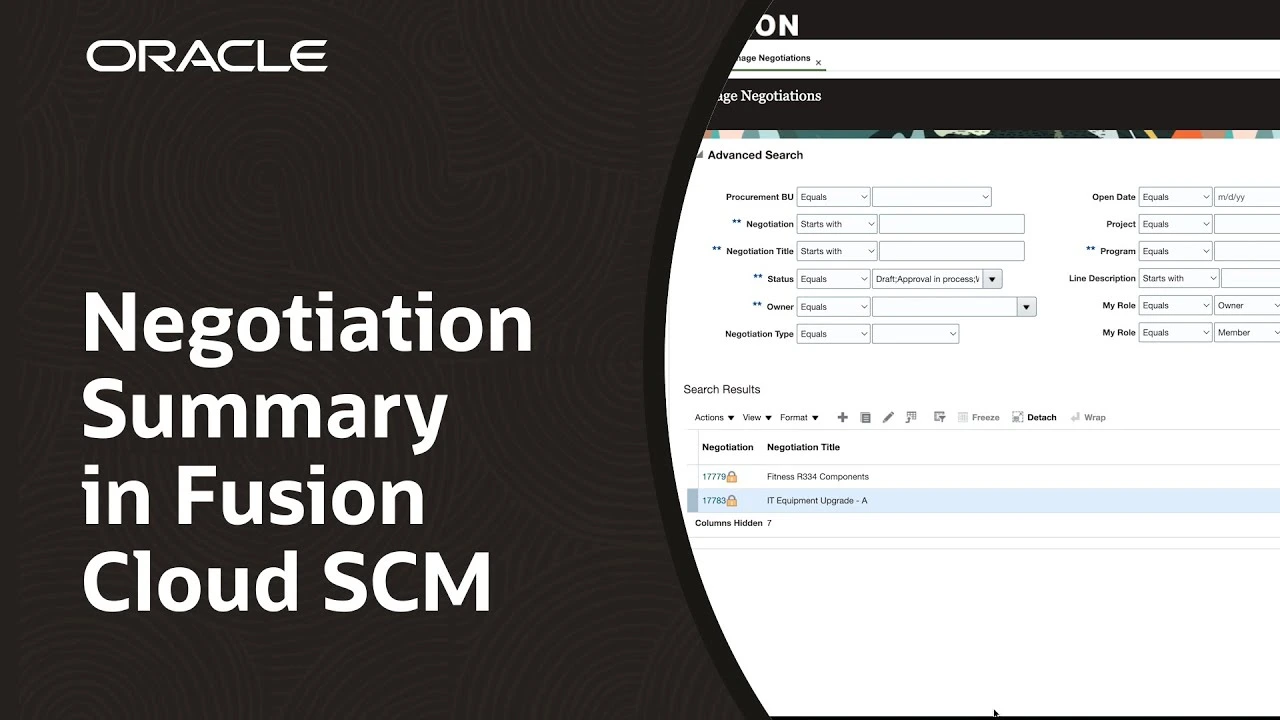Select the Fitness R334 Components row

pos(984,477)
